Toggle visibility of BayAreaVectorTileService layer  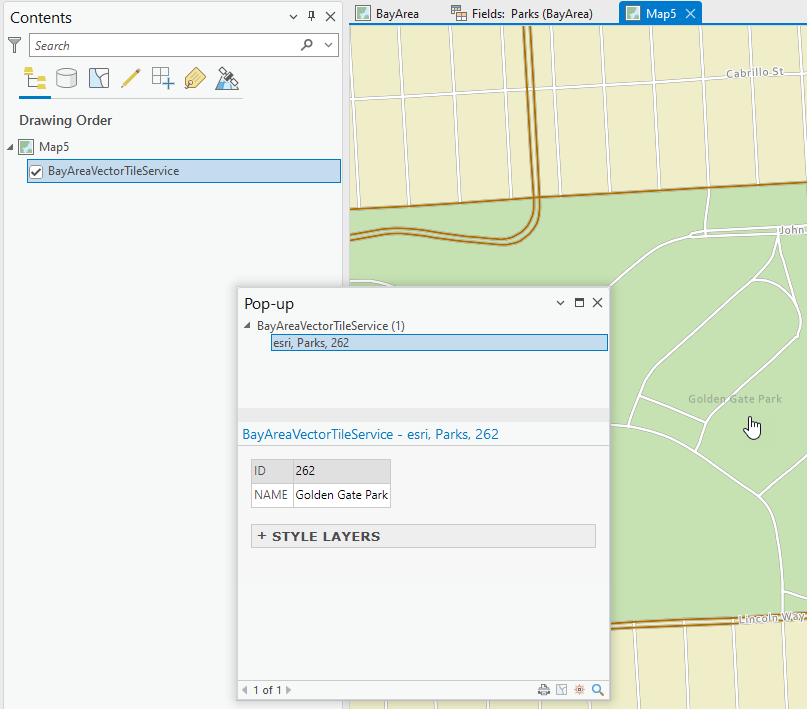[37, 170]
